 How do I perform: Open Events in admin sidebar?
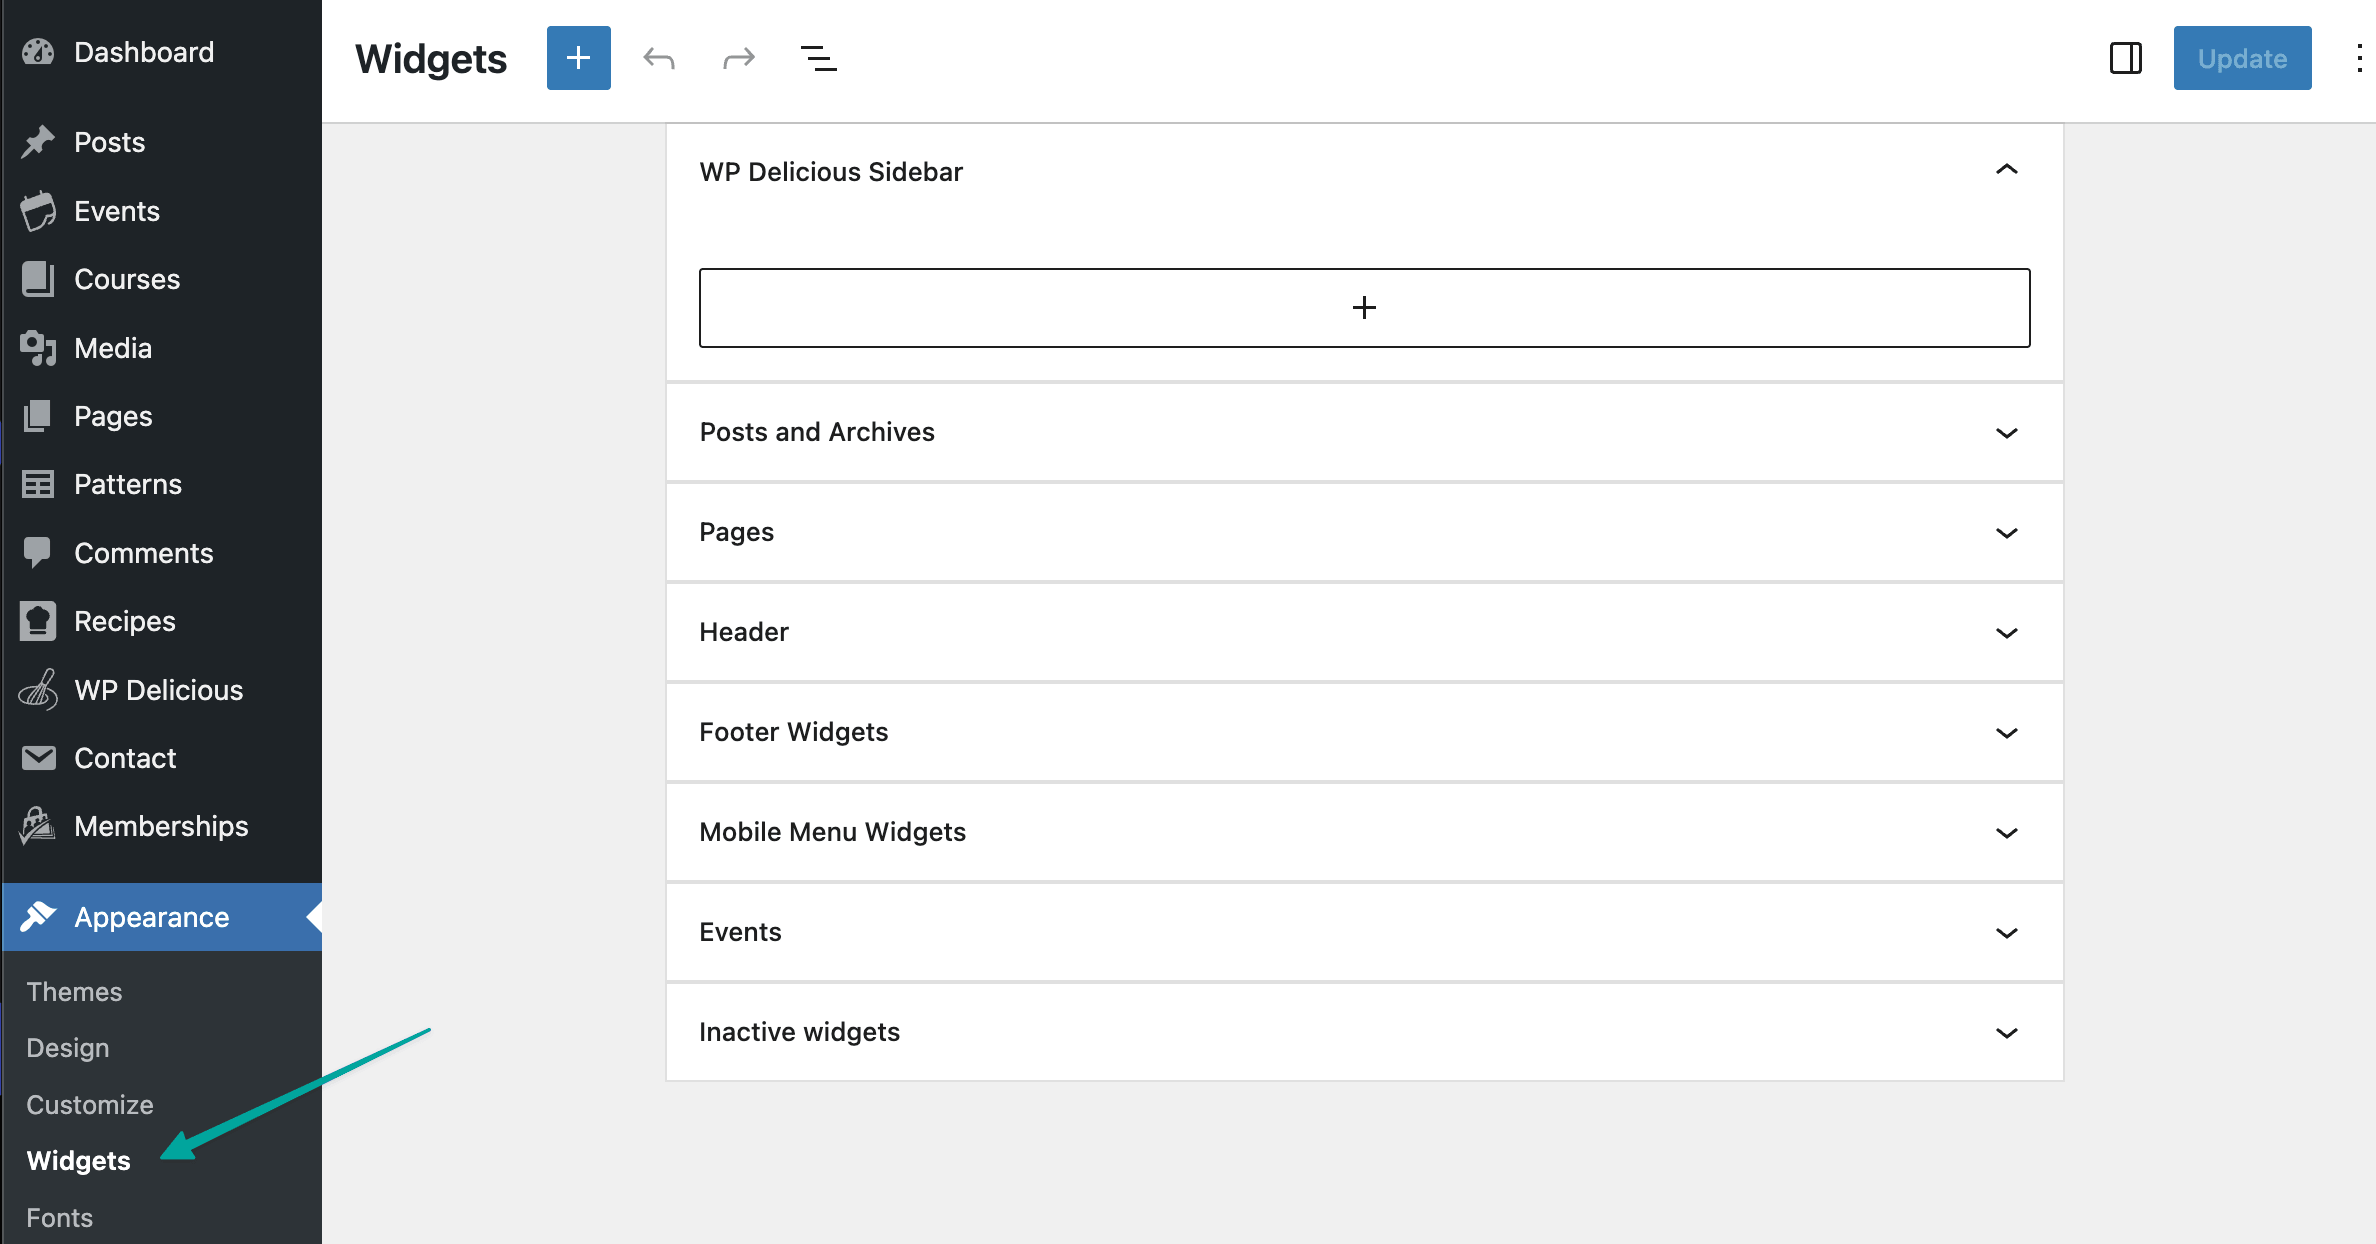[117, 211]
